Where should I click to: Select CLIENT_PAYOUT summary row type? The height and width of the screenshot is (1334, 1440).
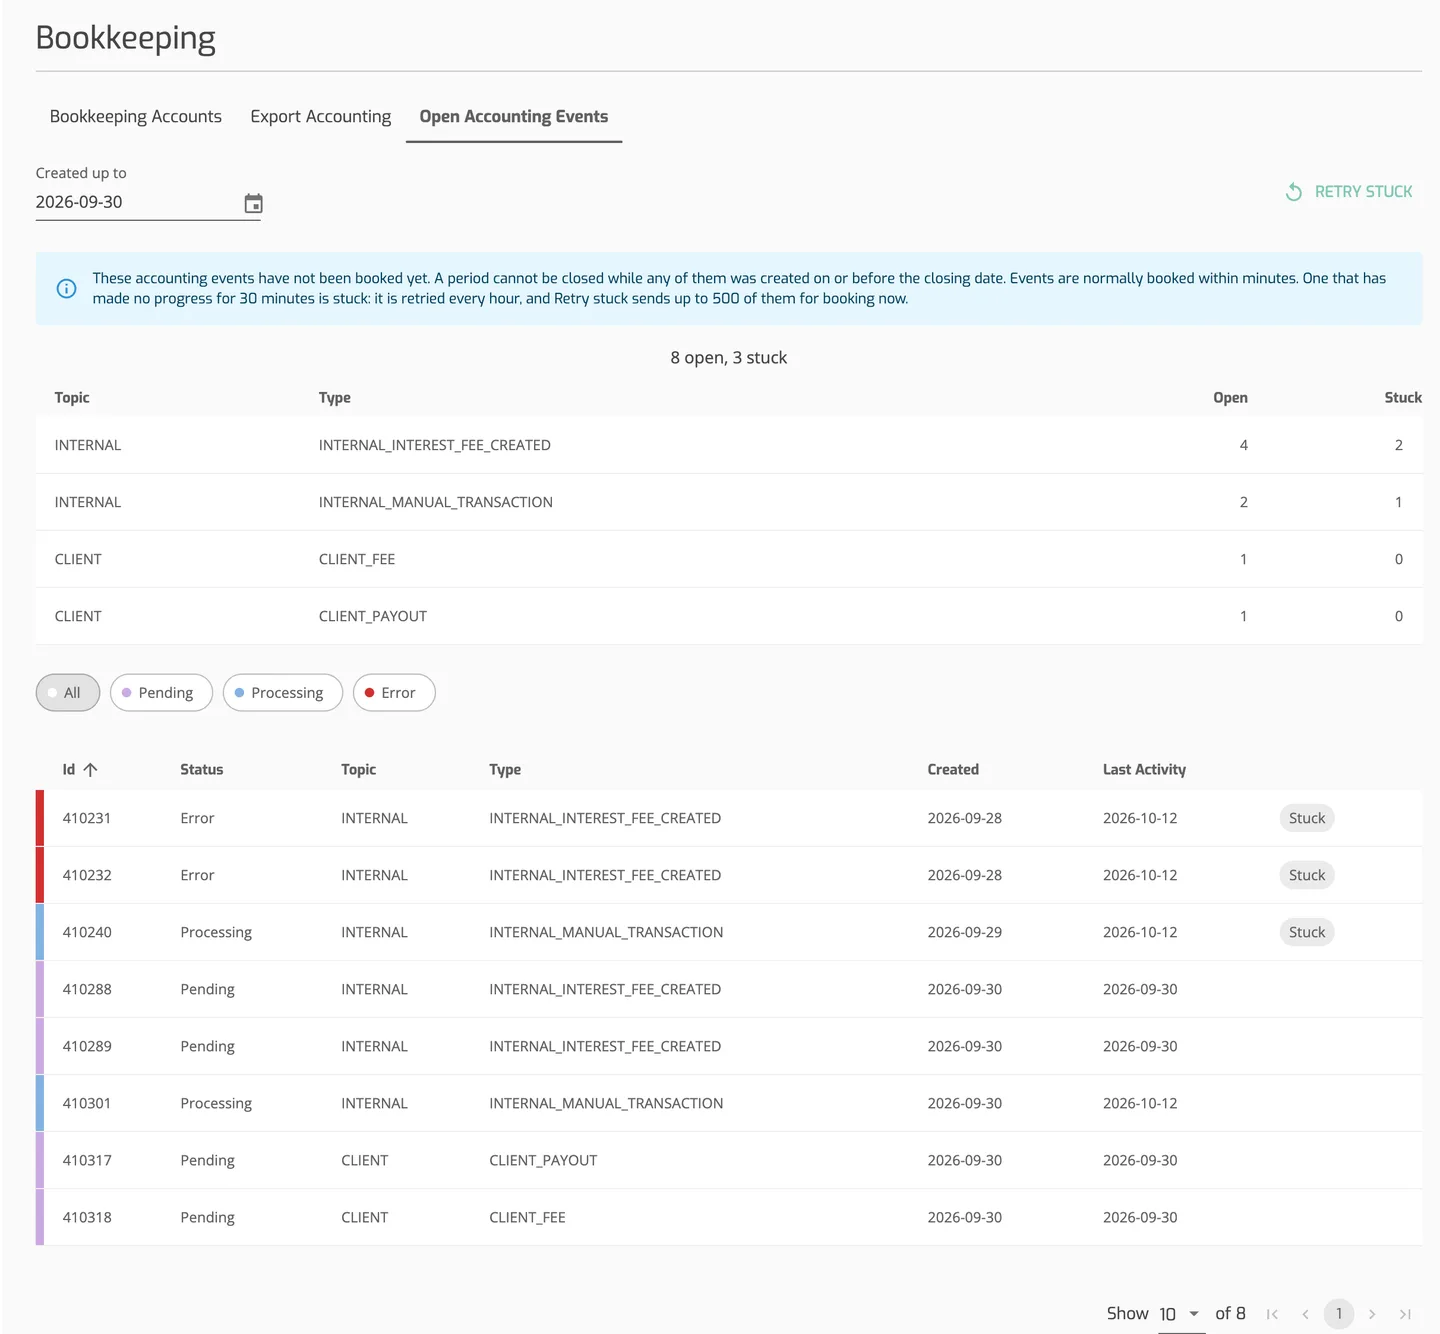click(x=373, y=616)
